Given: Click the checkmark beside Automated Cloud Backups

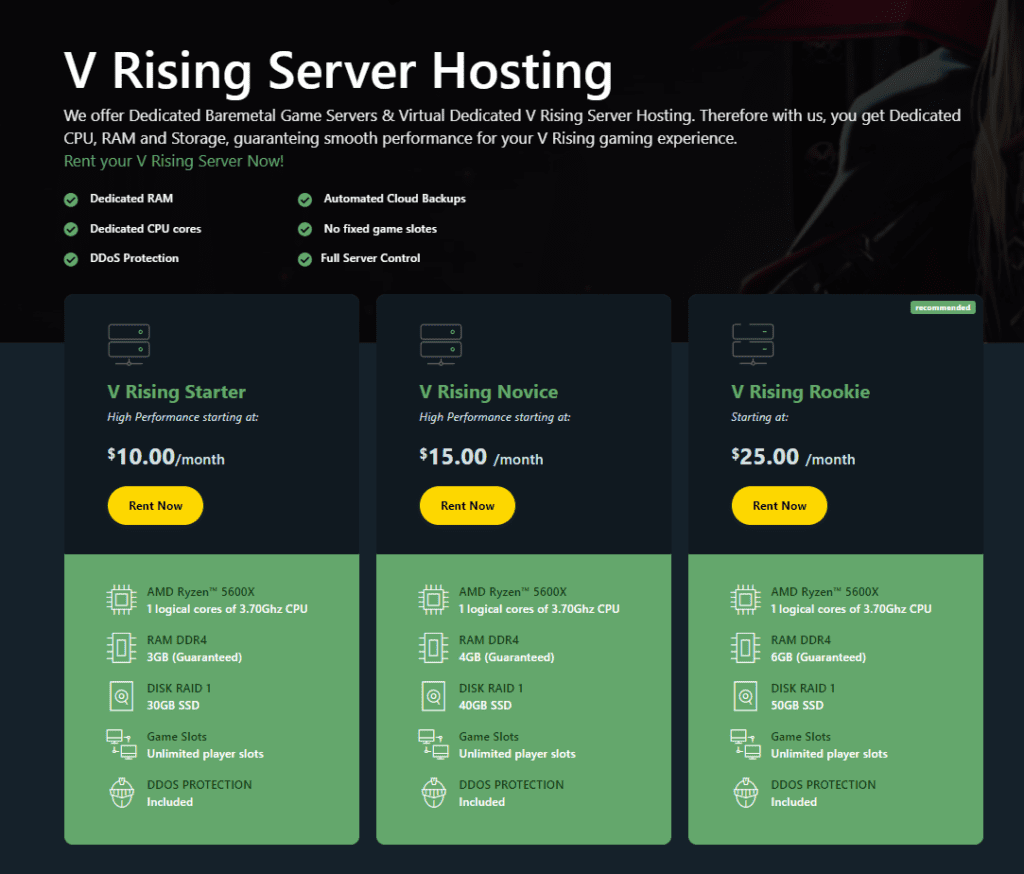Looking at the screenshot, I should coord(305,199).
